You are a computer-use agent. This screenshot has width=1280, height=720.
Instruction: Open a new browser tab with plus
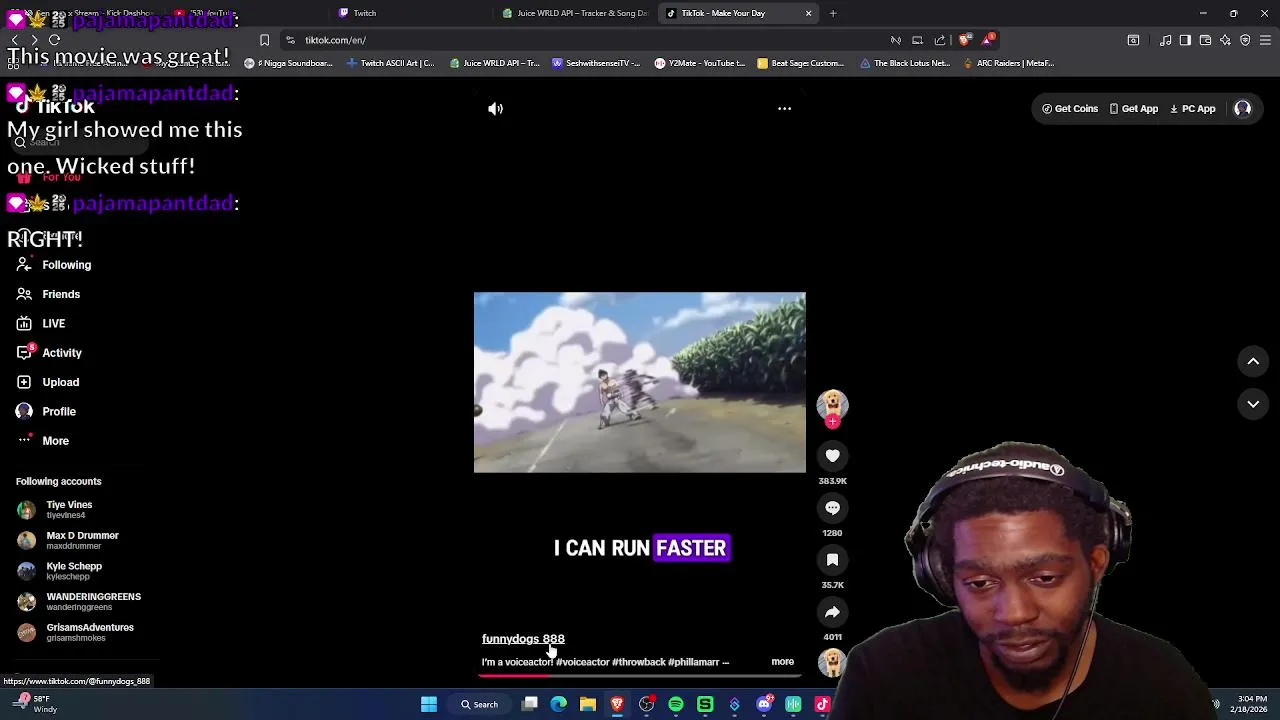pos(832,13)
